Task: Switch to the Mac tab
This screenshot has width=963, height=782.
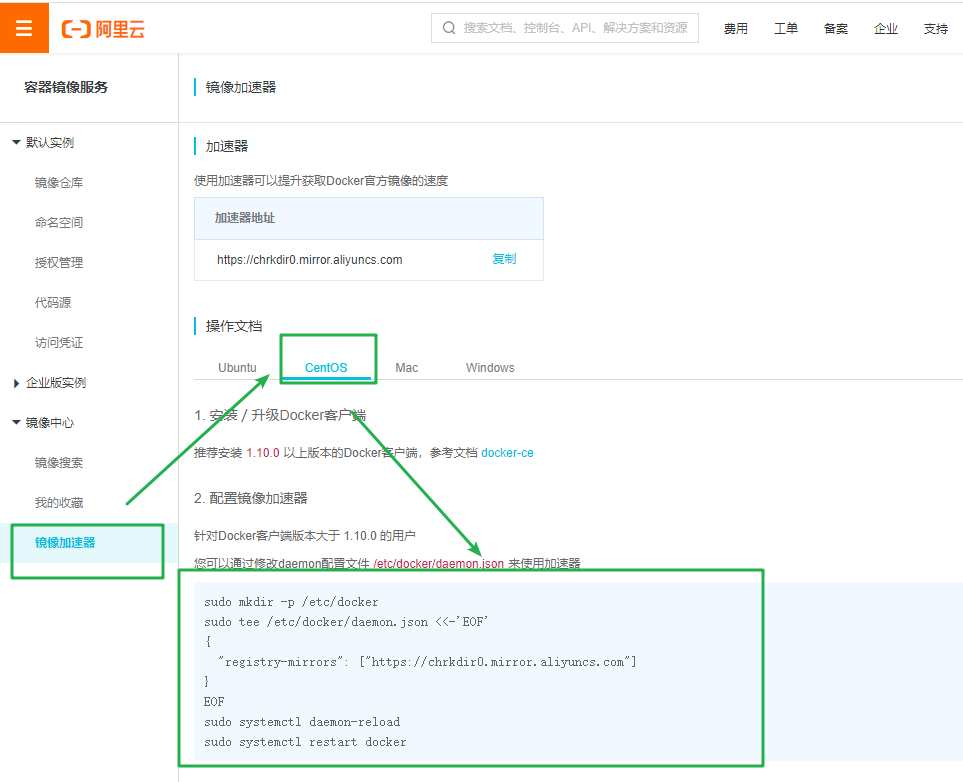Action: click(407, 367)
